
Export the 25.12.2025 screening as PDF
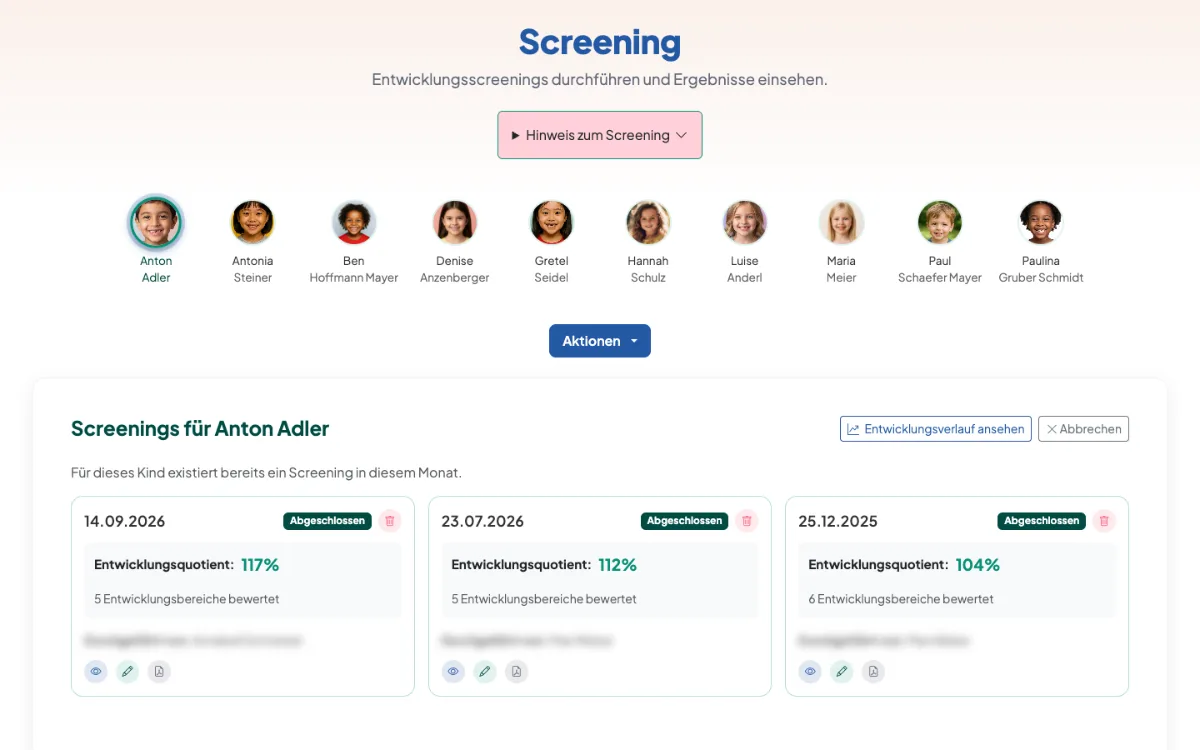coord(873,671)
